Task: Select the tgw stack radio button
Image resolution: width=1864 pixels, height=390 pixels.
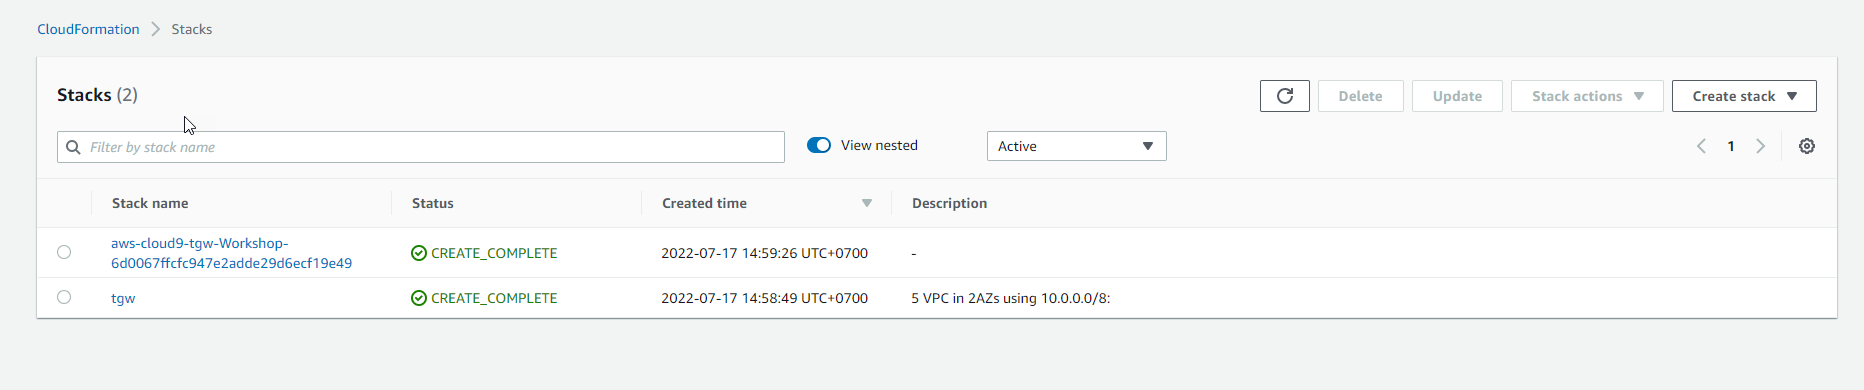Action: tap(64, 297)
